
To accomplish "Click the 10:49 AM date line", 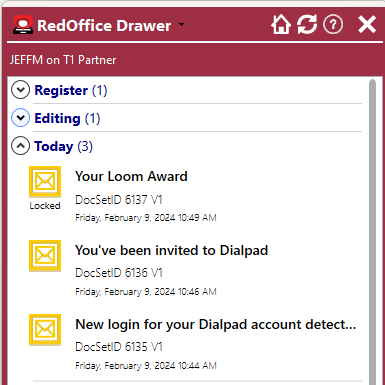I will [x=146, y=218].
